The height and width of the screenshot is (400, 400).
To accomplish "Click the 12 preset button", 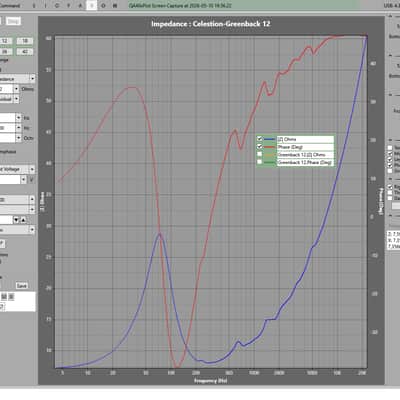I will pyautogui.click(x=5, y=41).
